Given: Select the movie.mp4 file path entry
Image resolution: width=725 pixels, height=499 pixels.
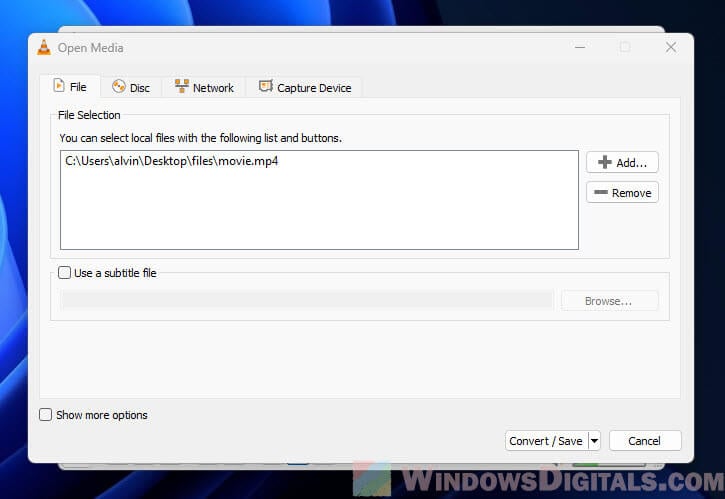Looking at the screenshot, I should point(172,161).
